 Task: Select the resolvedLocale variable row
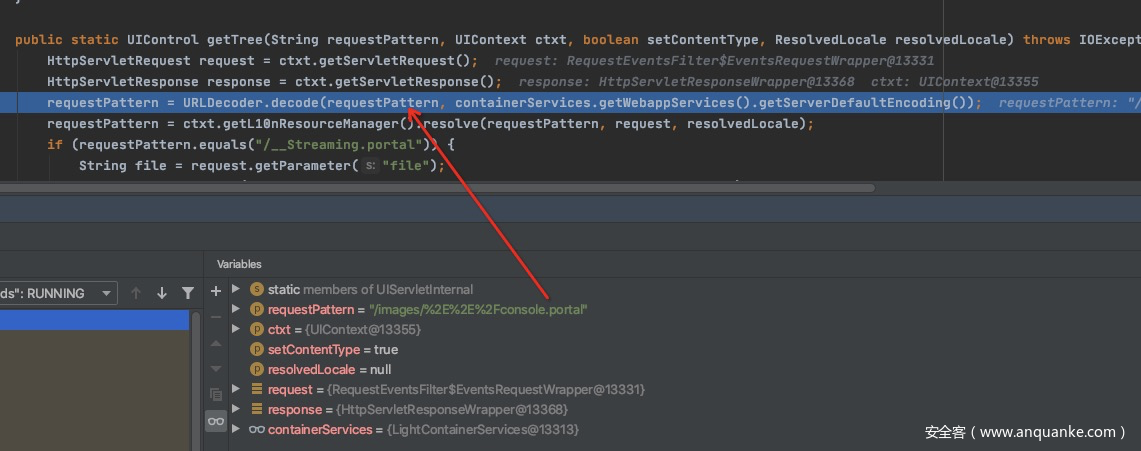pos(328,369)
